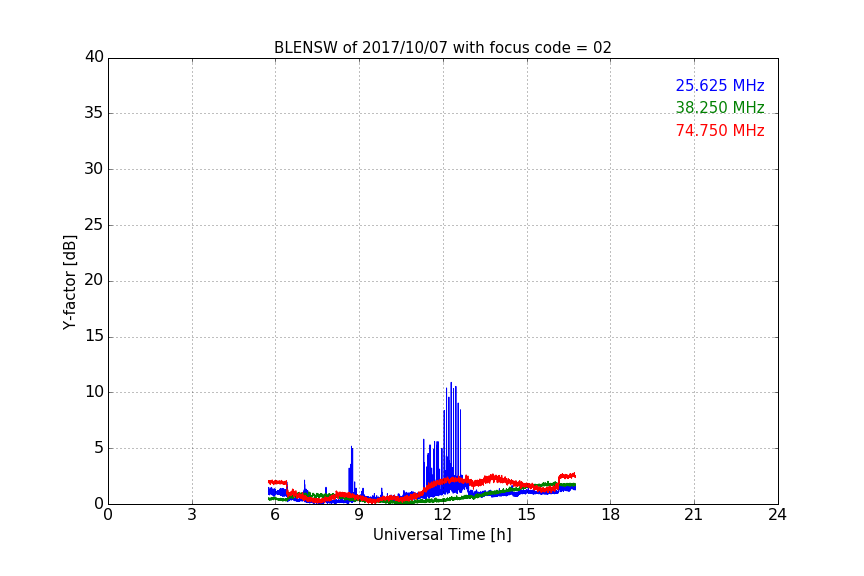This screenshot has width=864, height=576.
Task: Click the x-axis tick label 24
Action: (777, 515)
